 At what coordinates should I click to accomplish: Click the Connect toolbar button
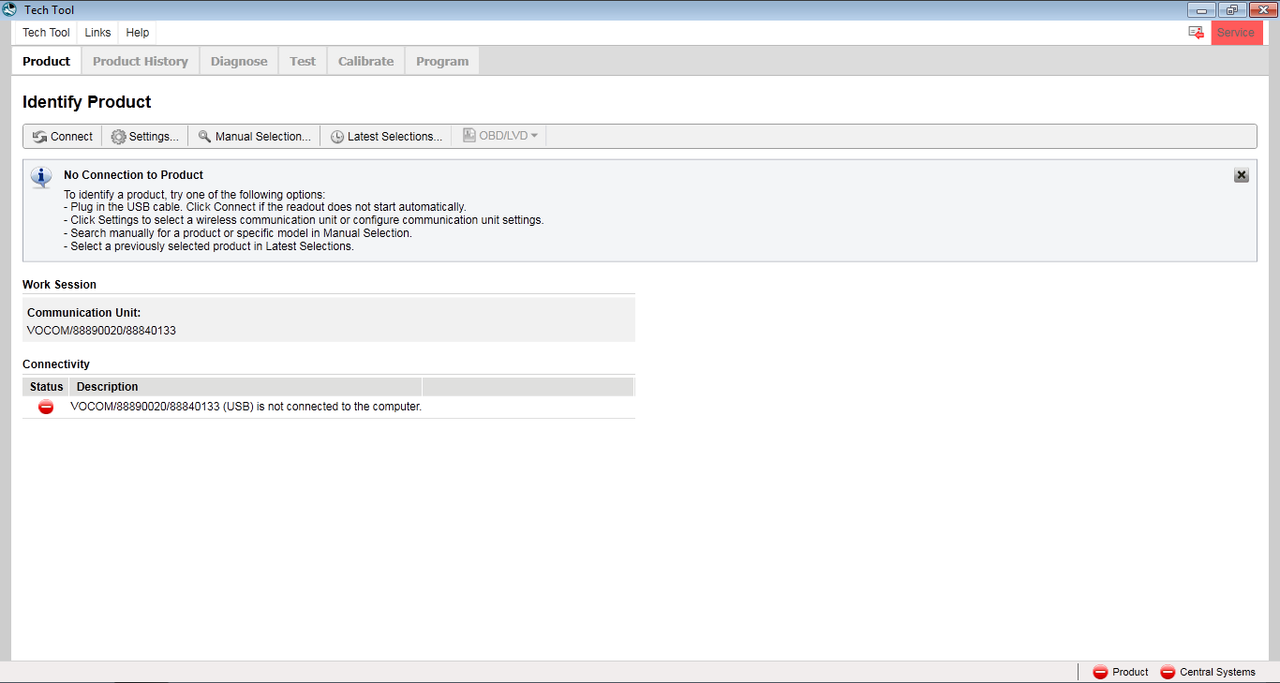tap(62, 136)
